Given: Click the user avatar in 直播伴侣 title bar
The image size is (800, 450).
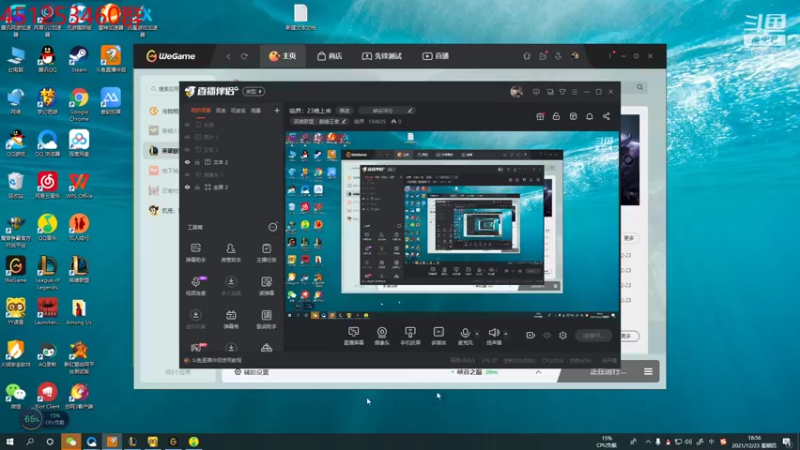Looking at the screenshot, I should tap(516, 91).
